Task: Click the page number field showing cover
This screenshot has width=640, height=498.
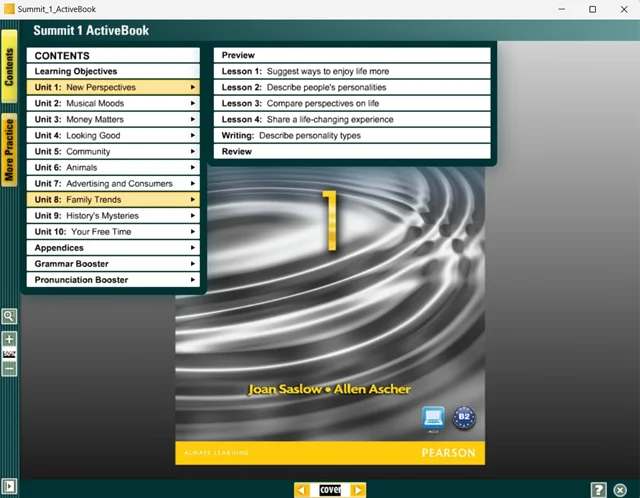Action: tap(330, 490)
